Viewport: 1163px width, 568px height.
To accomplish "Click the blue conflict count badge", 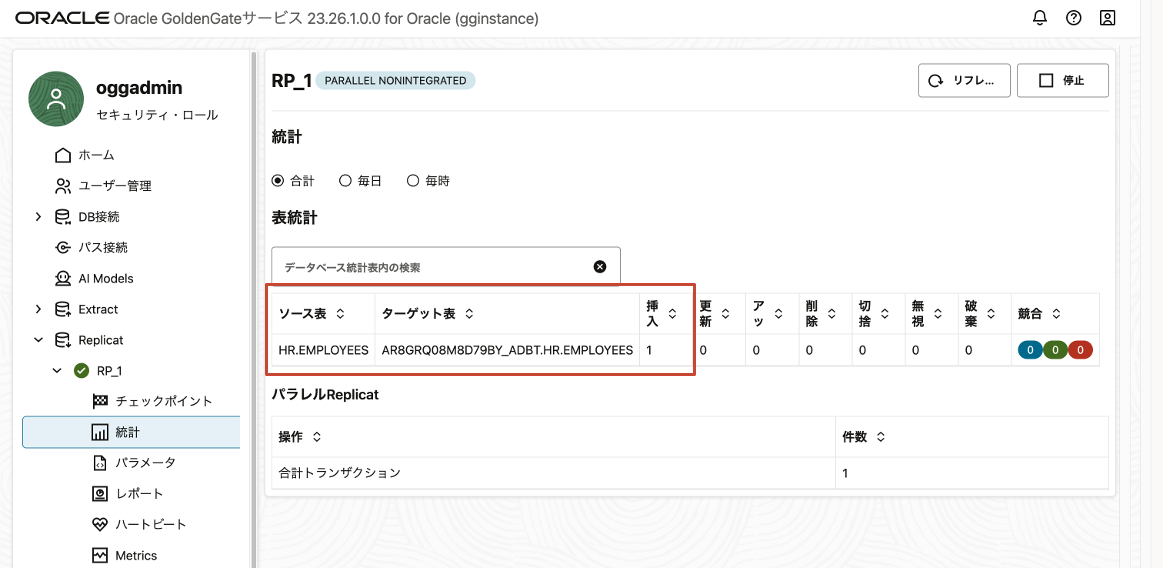I will [x=1029, y=350].
